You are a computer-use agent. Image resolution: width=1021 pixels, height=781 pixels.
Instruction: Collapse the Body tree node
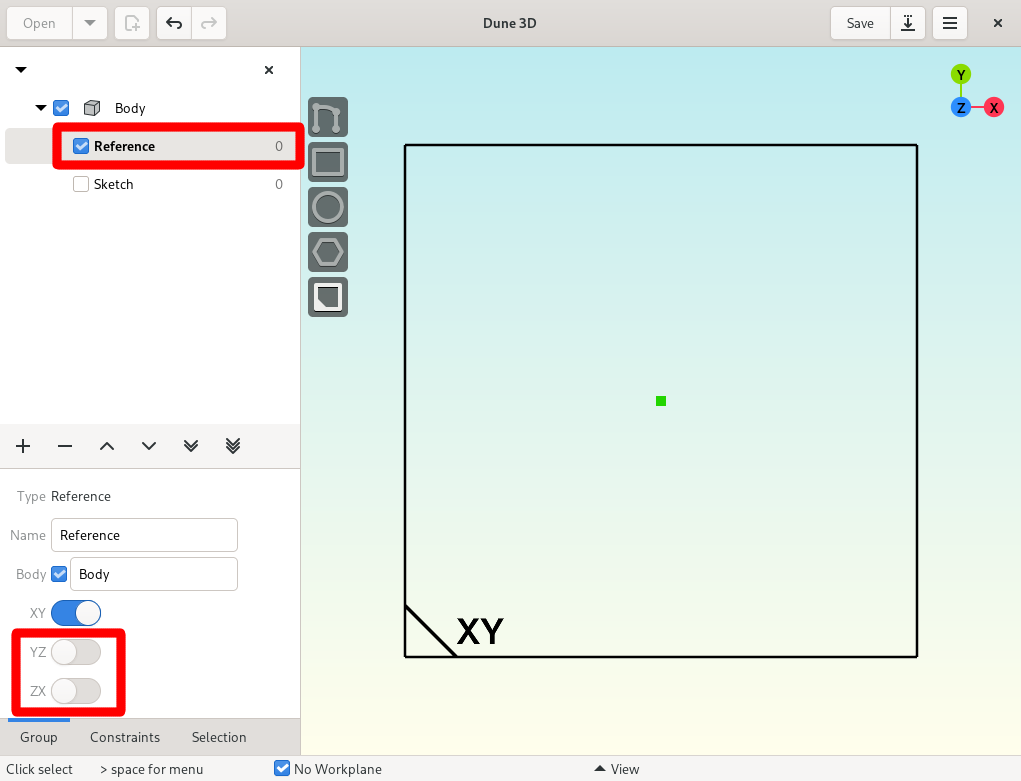click(x=40, y=108)
